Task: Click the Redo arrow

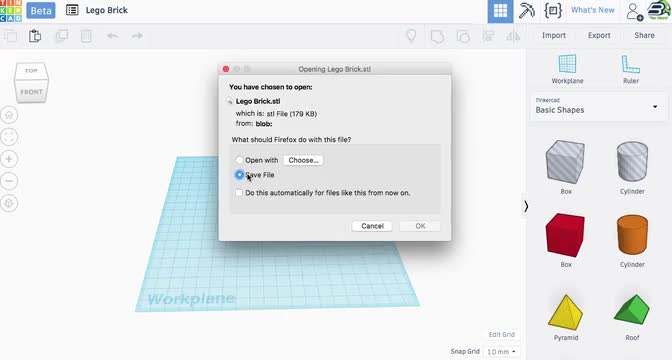Action: click(137, 36)
